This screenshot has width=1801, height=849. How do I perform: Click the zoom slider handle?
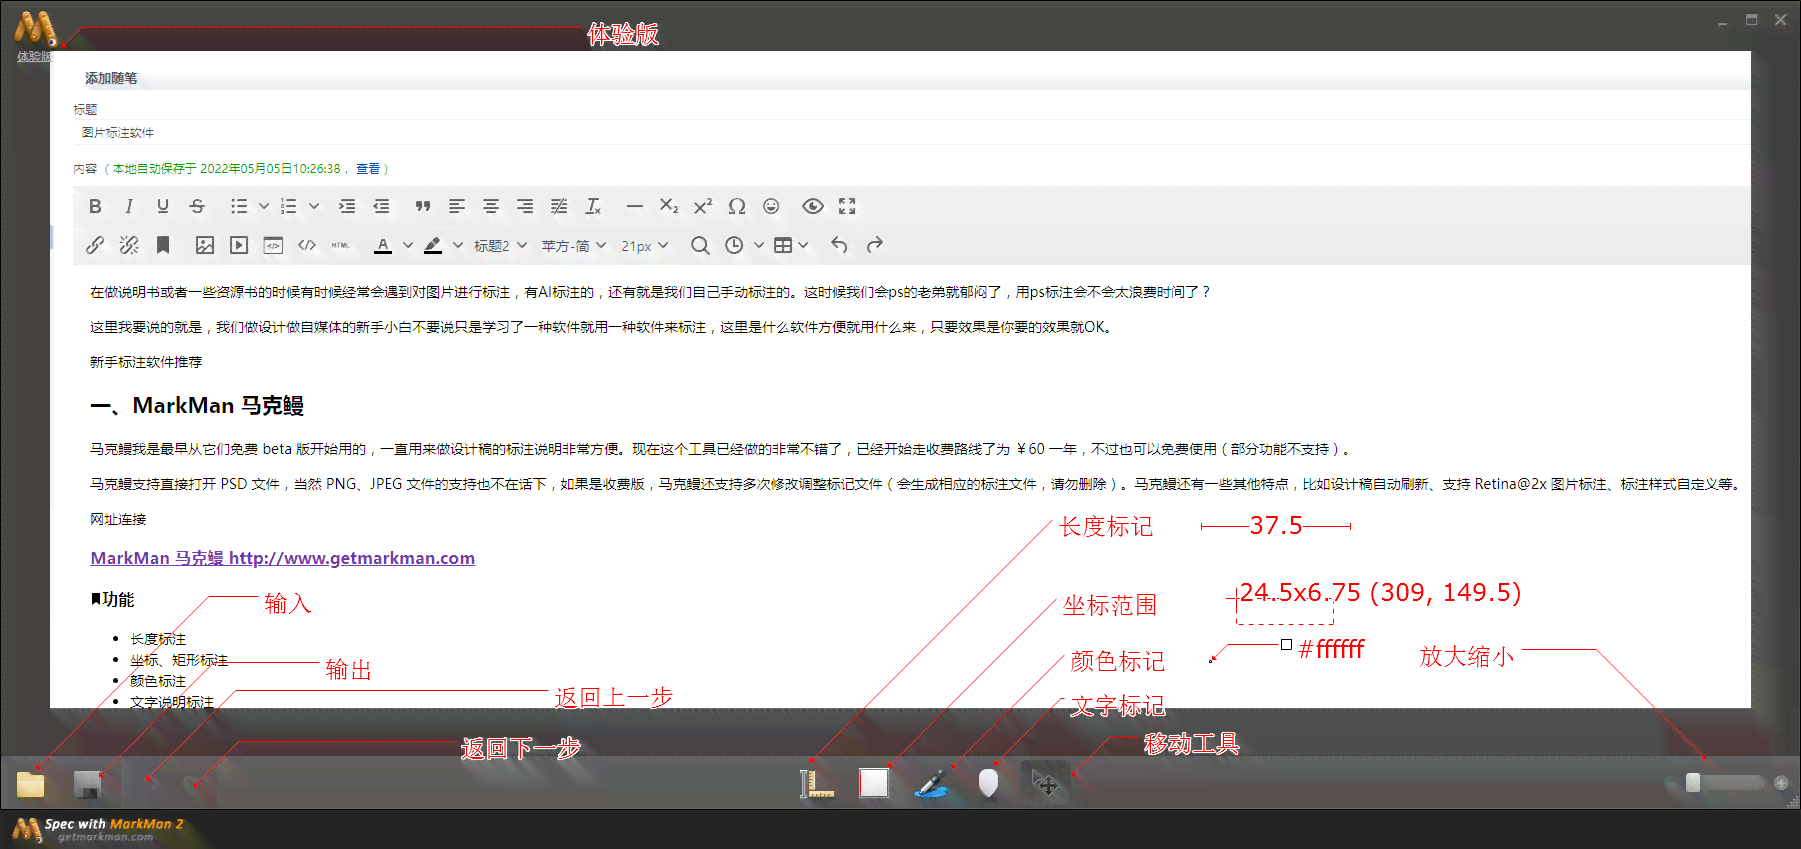pos(1693,783)
